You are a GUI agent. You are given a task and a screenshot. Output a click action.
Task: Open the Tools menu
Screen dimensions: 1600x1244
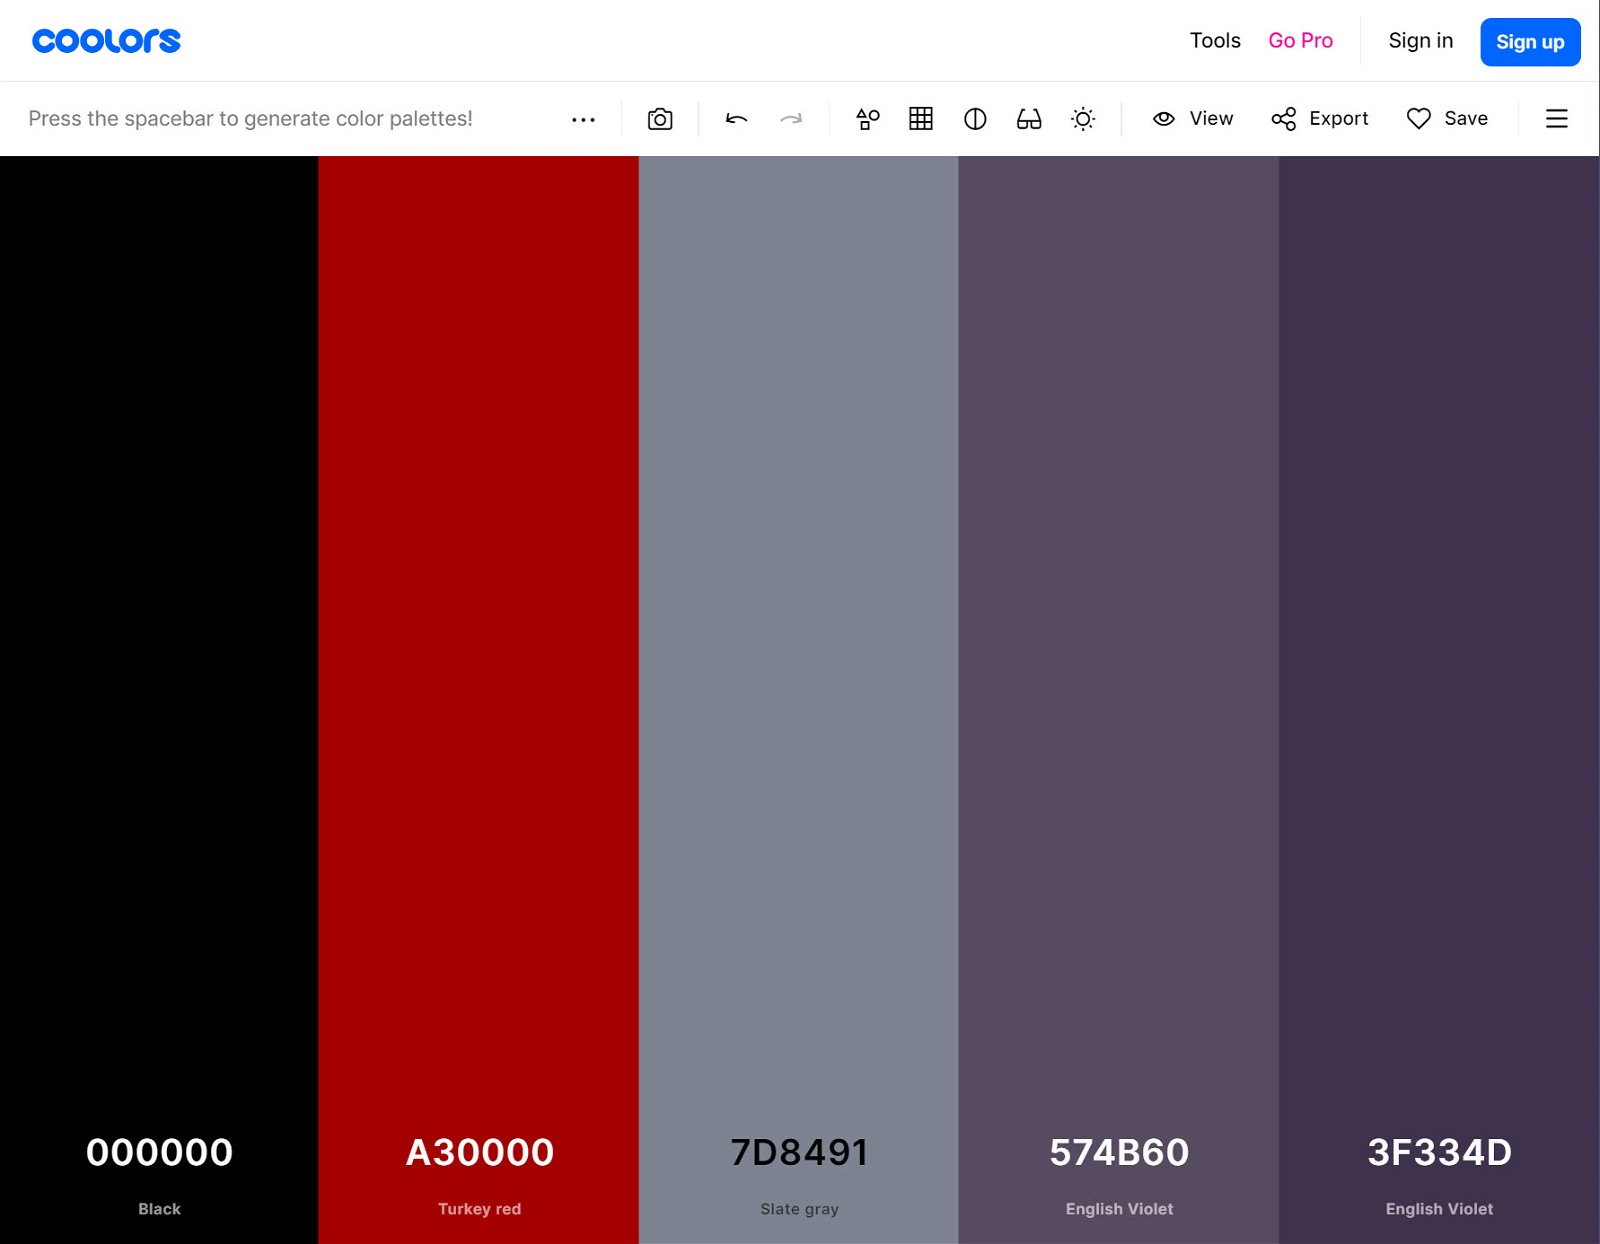[x=1215, y=41]
